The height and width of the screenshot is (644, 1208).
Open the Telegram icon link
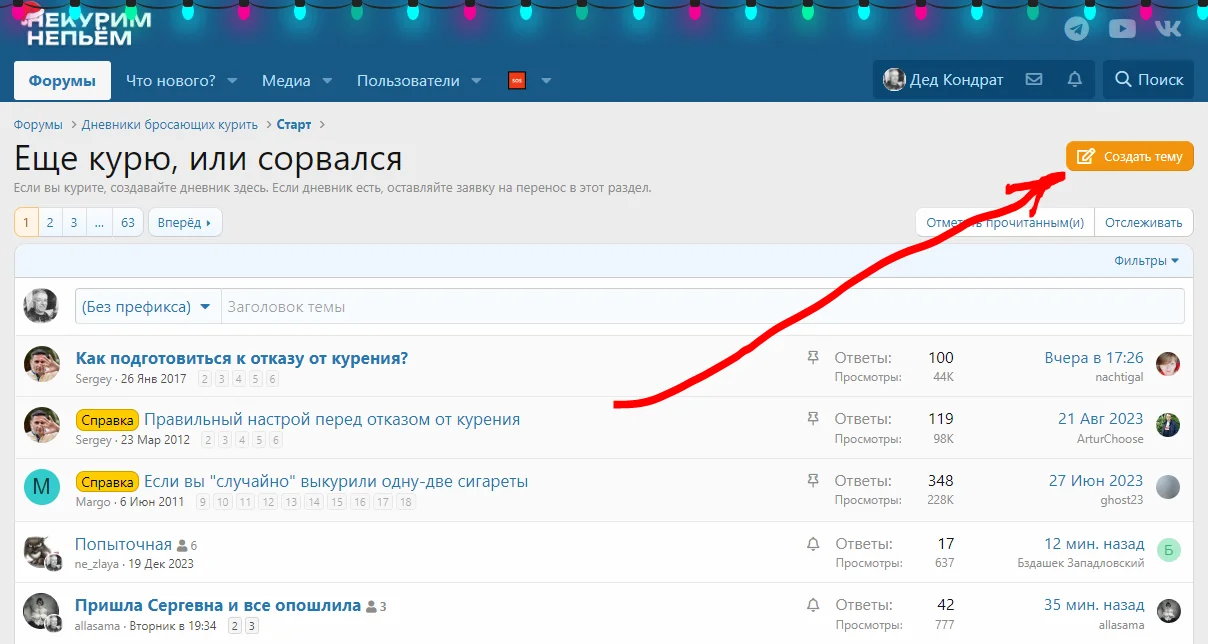[x=1077, y=28]
